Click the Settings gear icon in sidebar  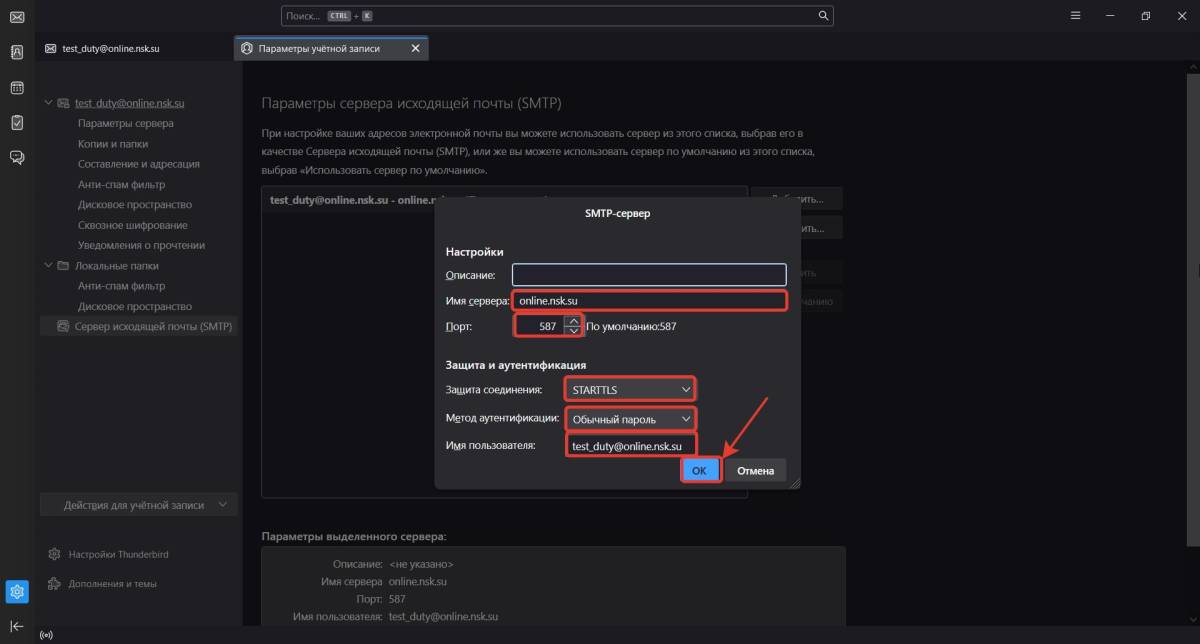click(x=17, y=591)
